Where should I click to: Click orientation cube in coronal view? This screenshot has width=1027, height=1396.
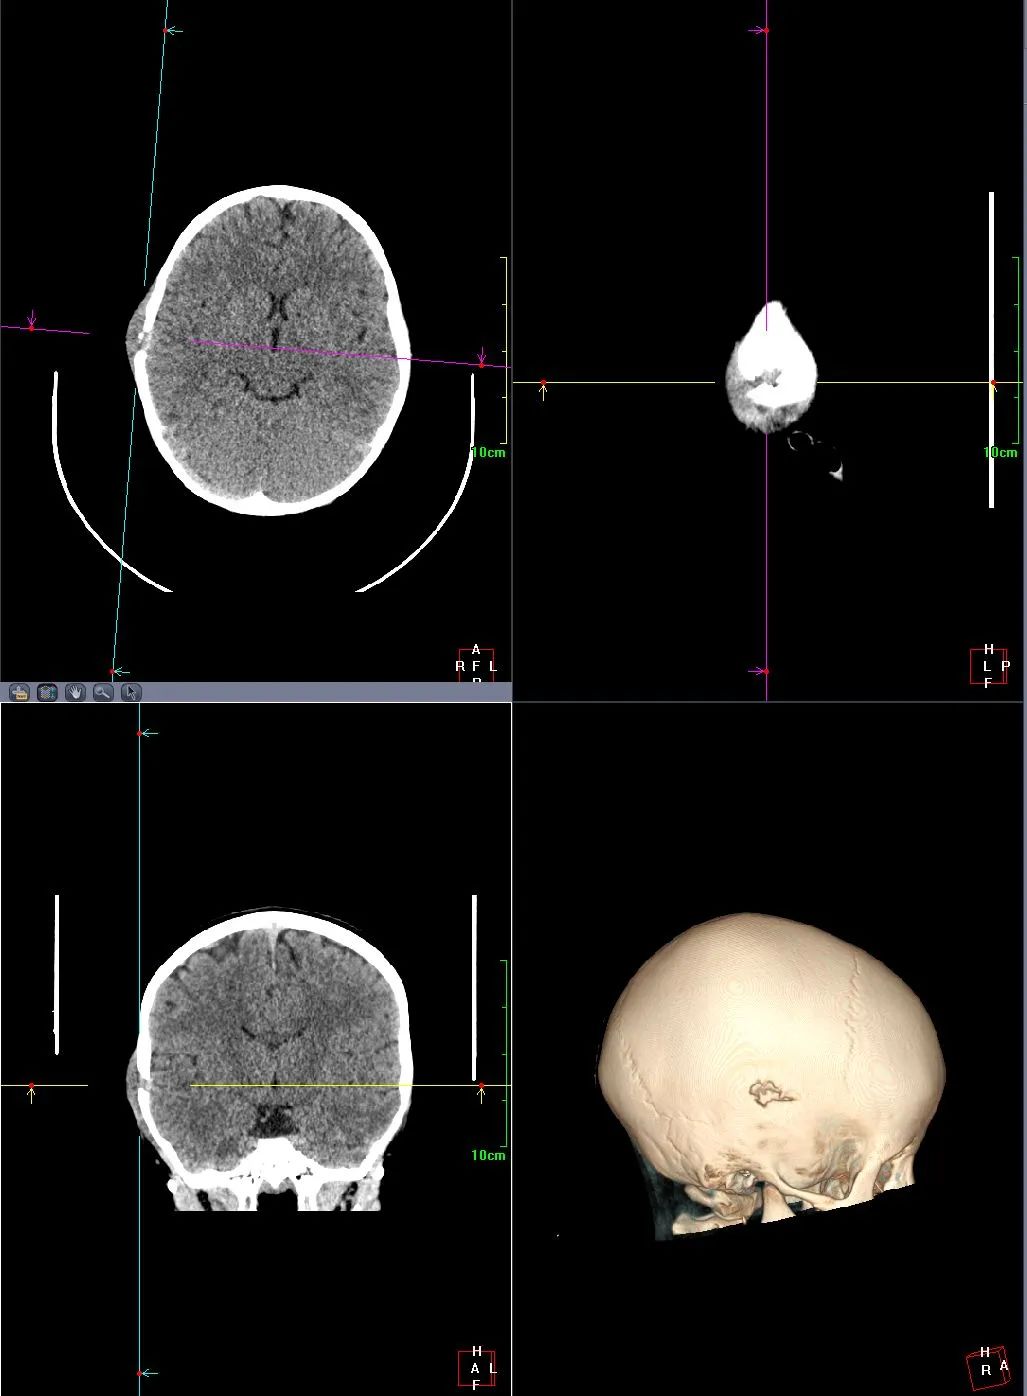pyautogui.click(x=477, y=1368)
